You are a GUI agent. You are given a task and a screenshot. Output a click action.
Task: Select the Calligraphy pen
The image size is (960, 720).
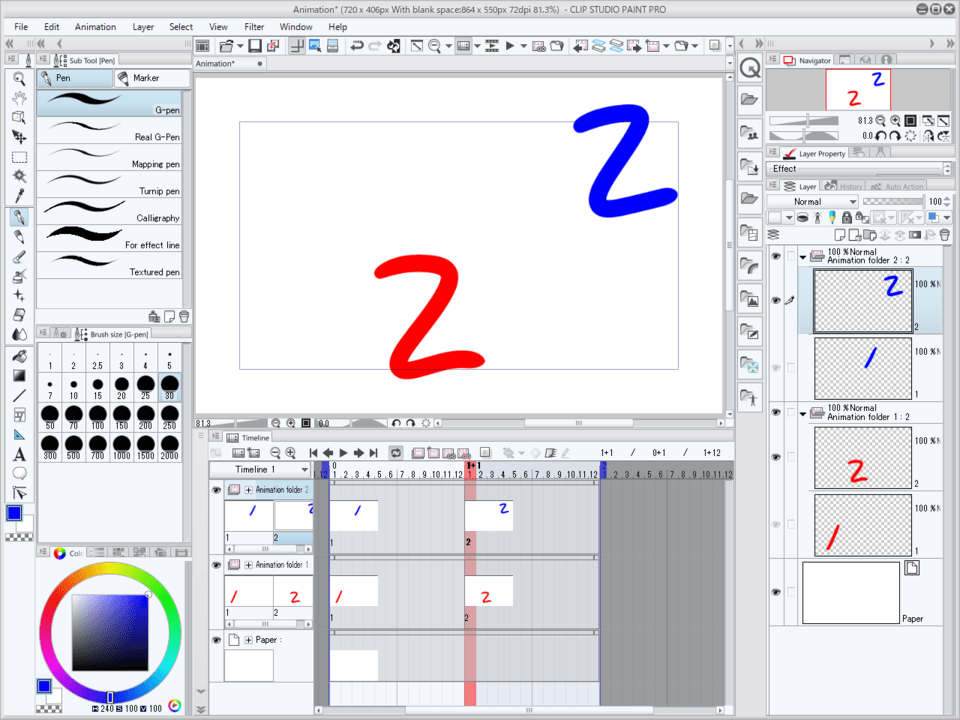pos(110,212)
